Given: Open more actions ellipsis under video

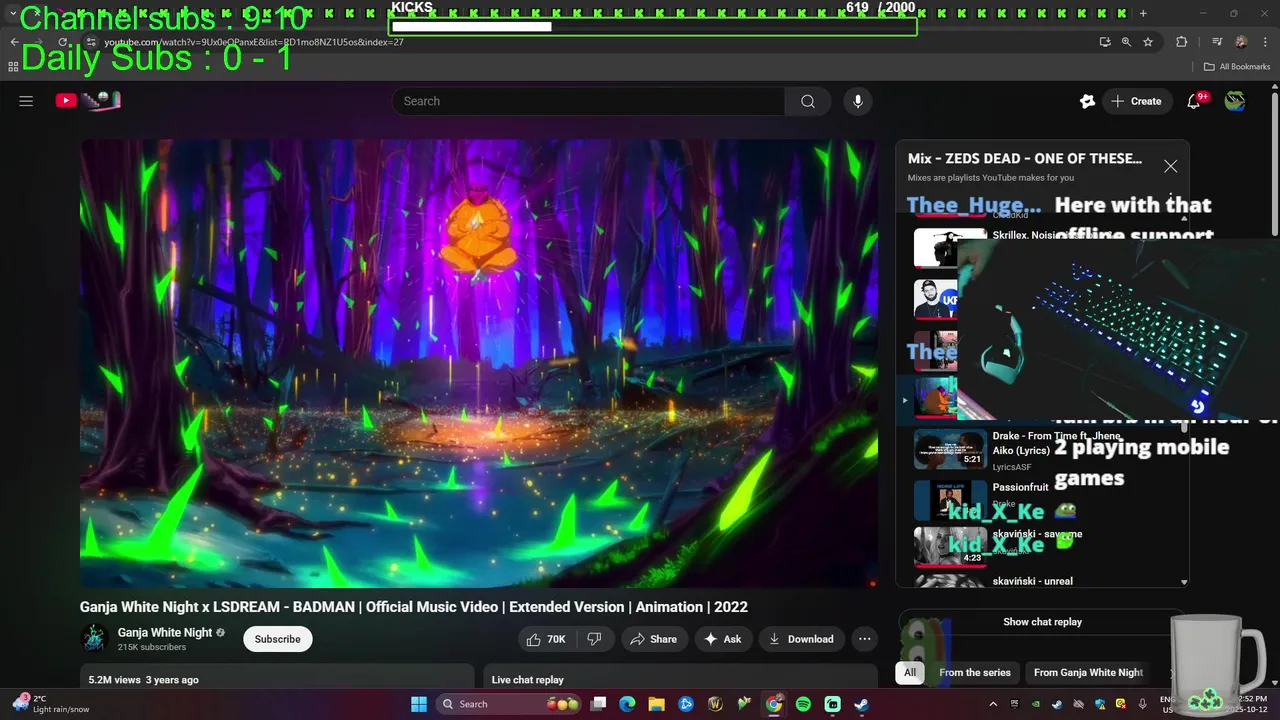Looking at the screenshot, I should pyautogui.click(x=865, y=639).
